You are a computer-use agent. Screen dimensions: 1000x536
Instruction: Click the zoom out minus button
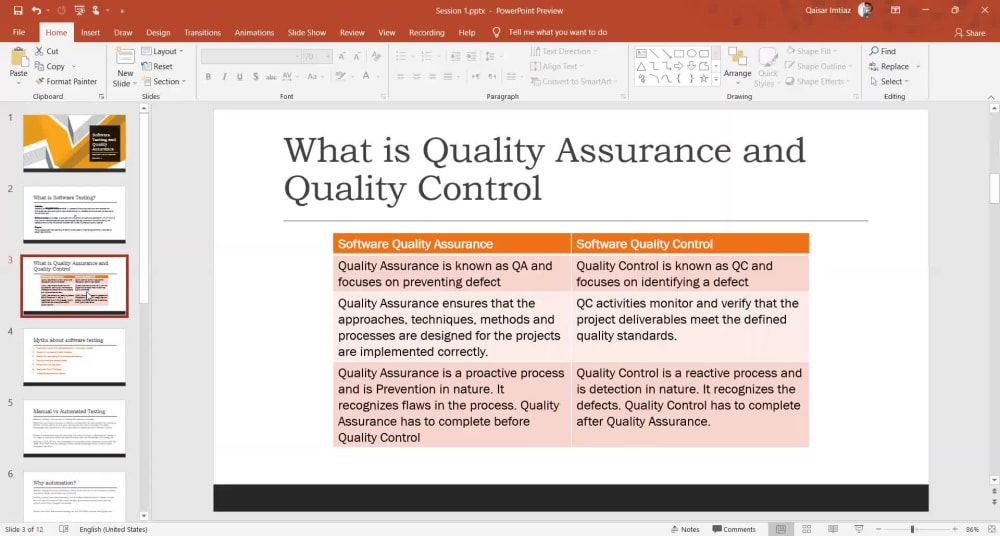(878, 529)
